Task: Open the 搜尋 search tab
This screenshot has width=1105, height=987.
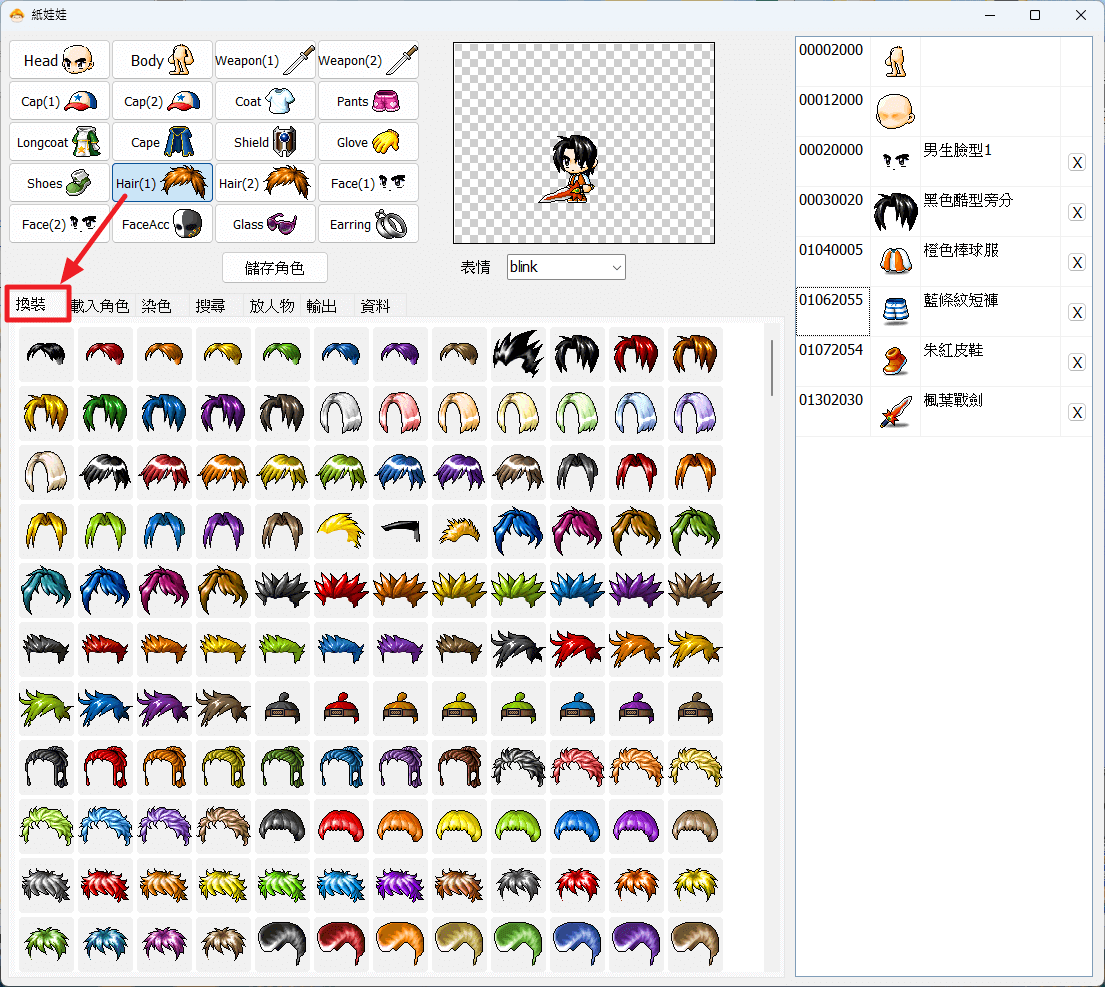Action: click(210, 306)
